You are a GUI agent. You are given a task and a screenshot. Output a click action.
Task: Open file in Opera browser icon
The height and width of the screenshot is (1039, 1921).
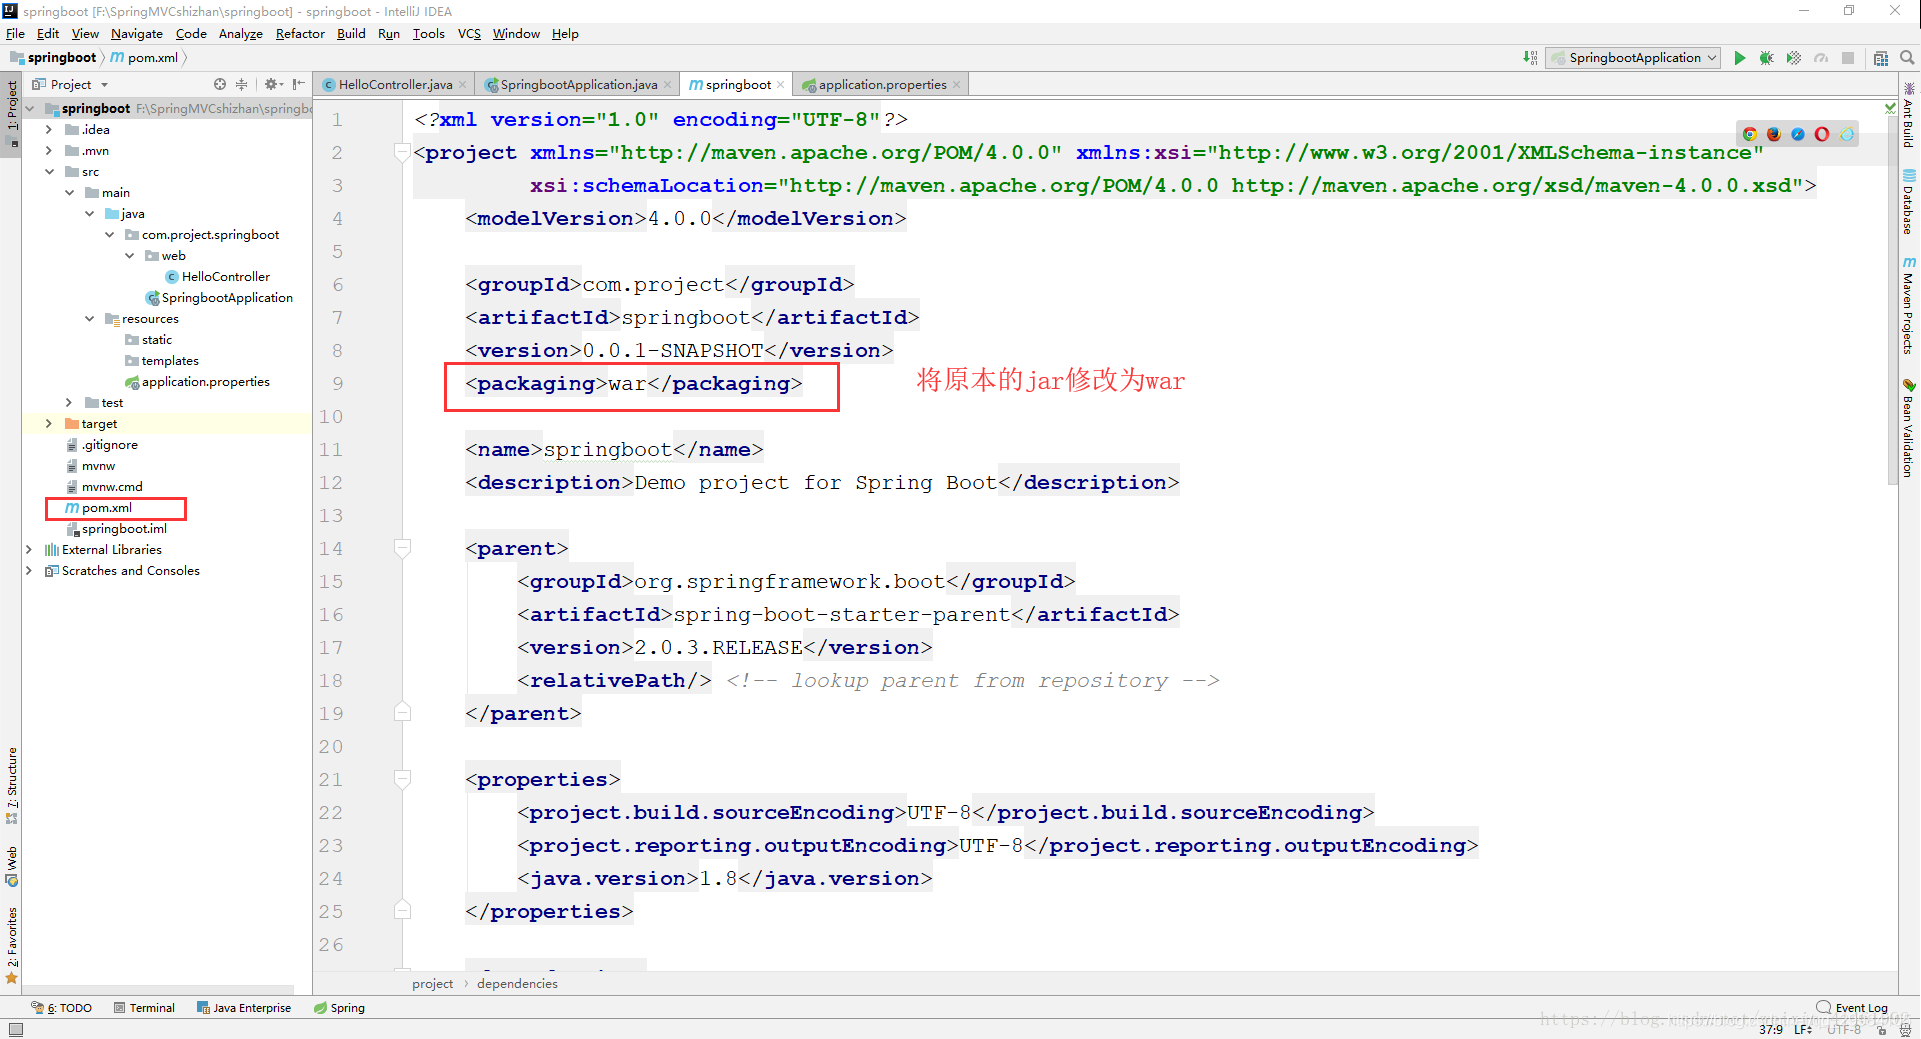tap(1822, 134)
